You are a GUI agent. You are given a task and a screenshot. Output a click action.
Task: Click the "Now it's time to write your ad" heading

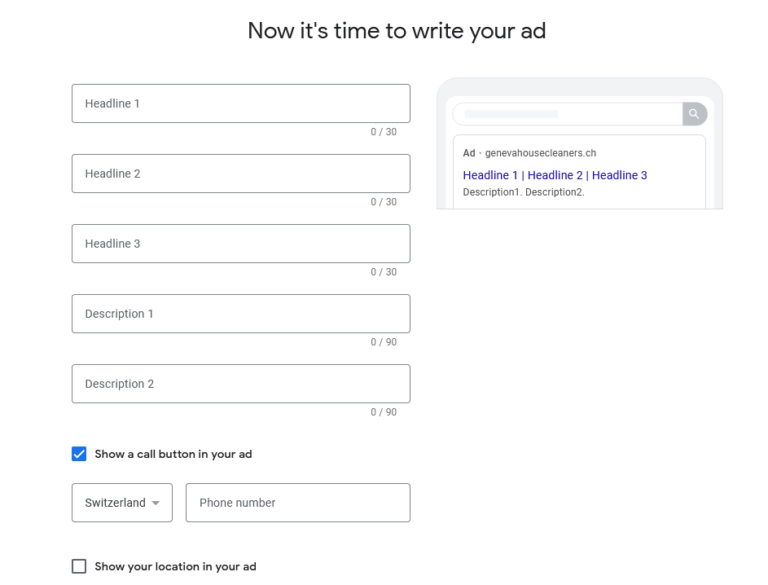tap(397, 31)
